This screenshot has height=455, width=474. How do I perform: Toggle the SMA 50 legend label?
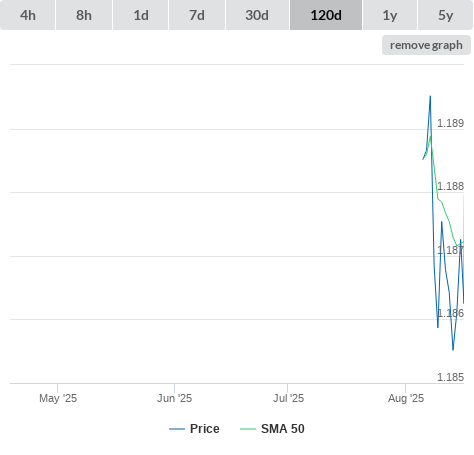pyautogui.click(x=283, y=429)
